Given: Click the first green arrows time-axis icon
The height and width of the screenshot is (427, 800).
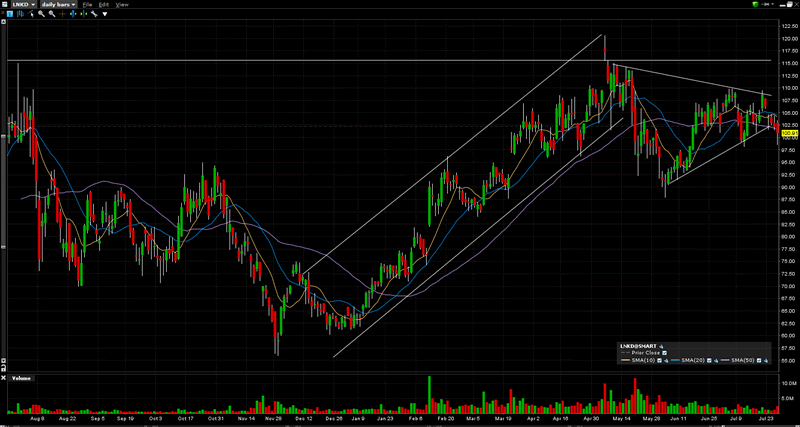Looking at the screenshot, I should pos(73,14).
